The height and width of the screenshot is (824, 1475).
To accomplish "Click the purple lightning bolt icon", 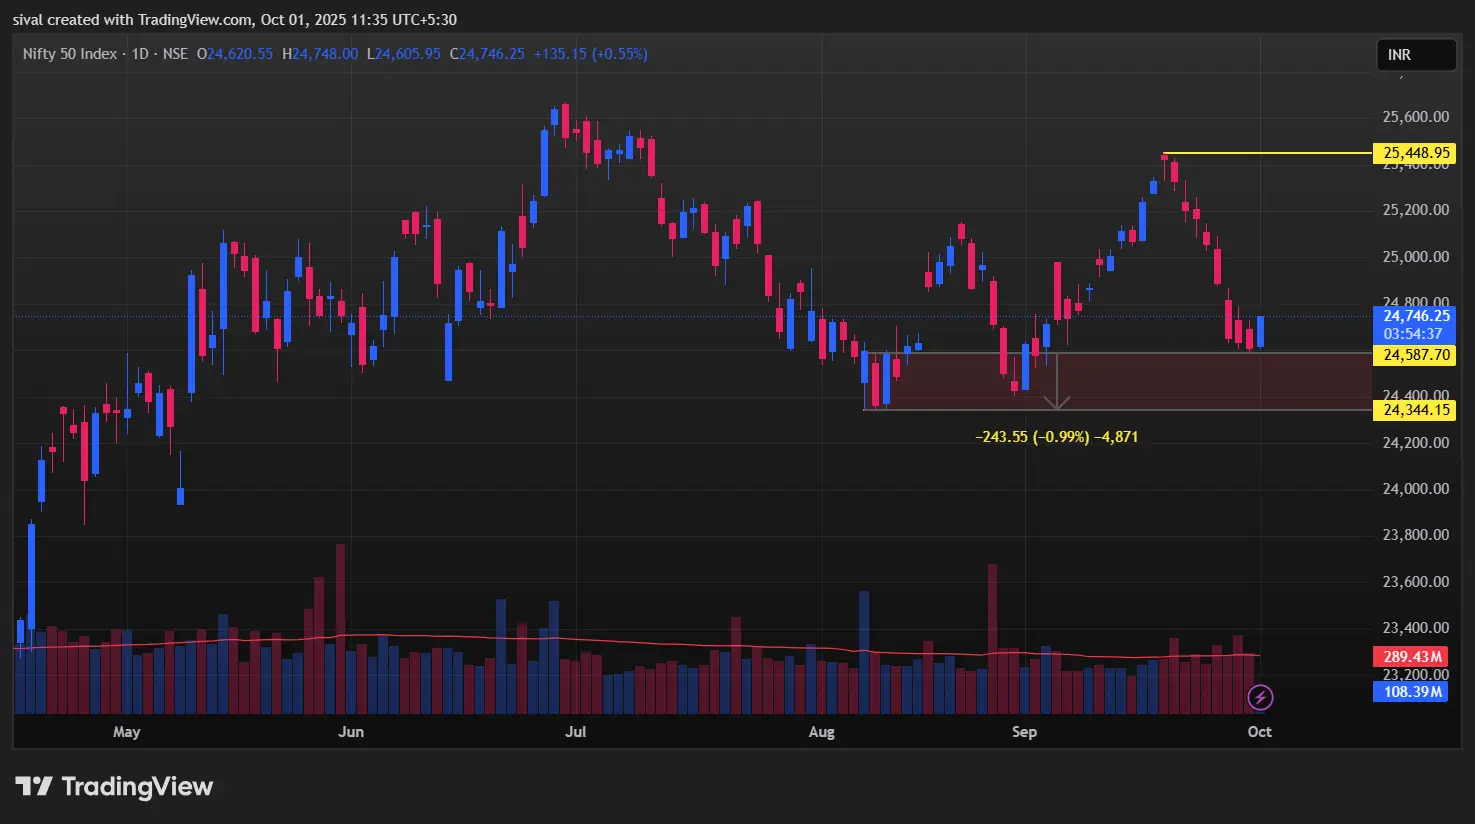I will click(1261, 697).
